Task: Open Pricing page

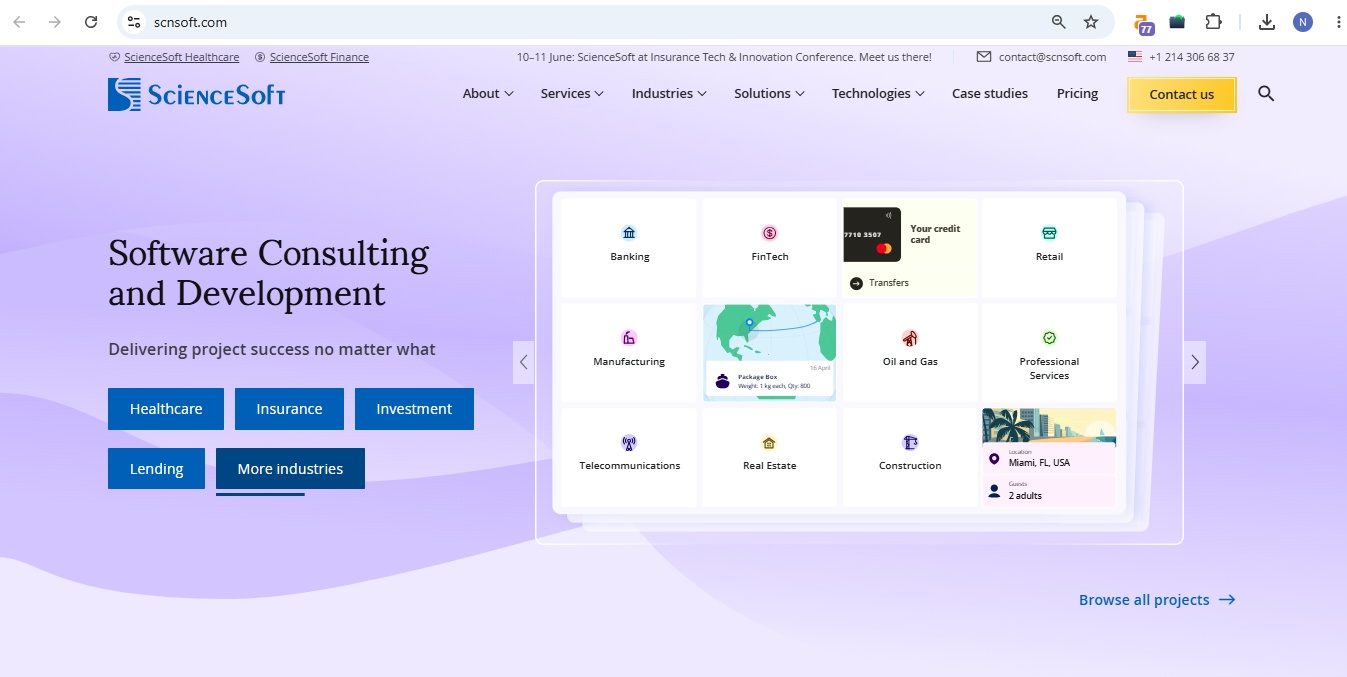Action: point(1077,94)
